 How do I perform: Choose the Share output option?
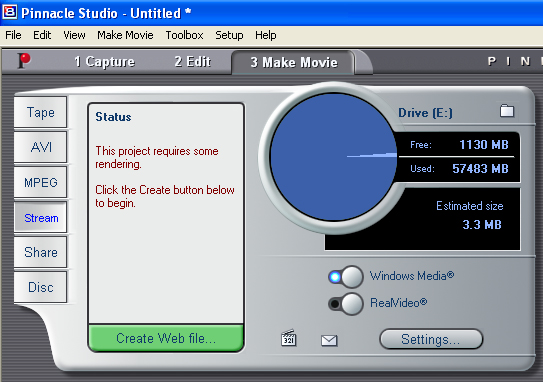pyautogui.click(x=41, y=252)
